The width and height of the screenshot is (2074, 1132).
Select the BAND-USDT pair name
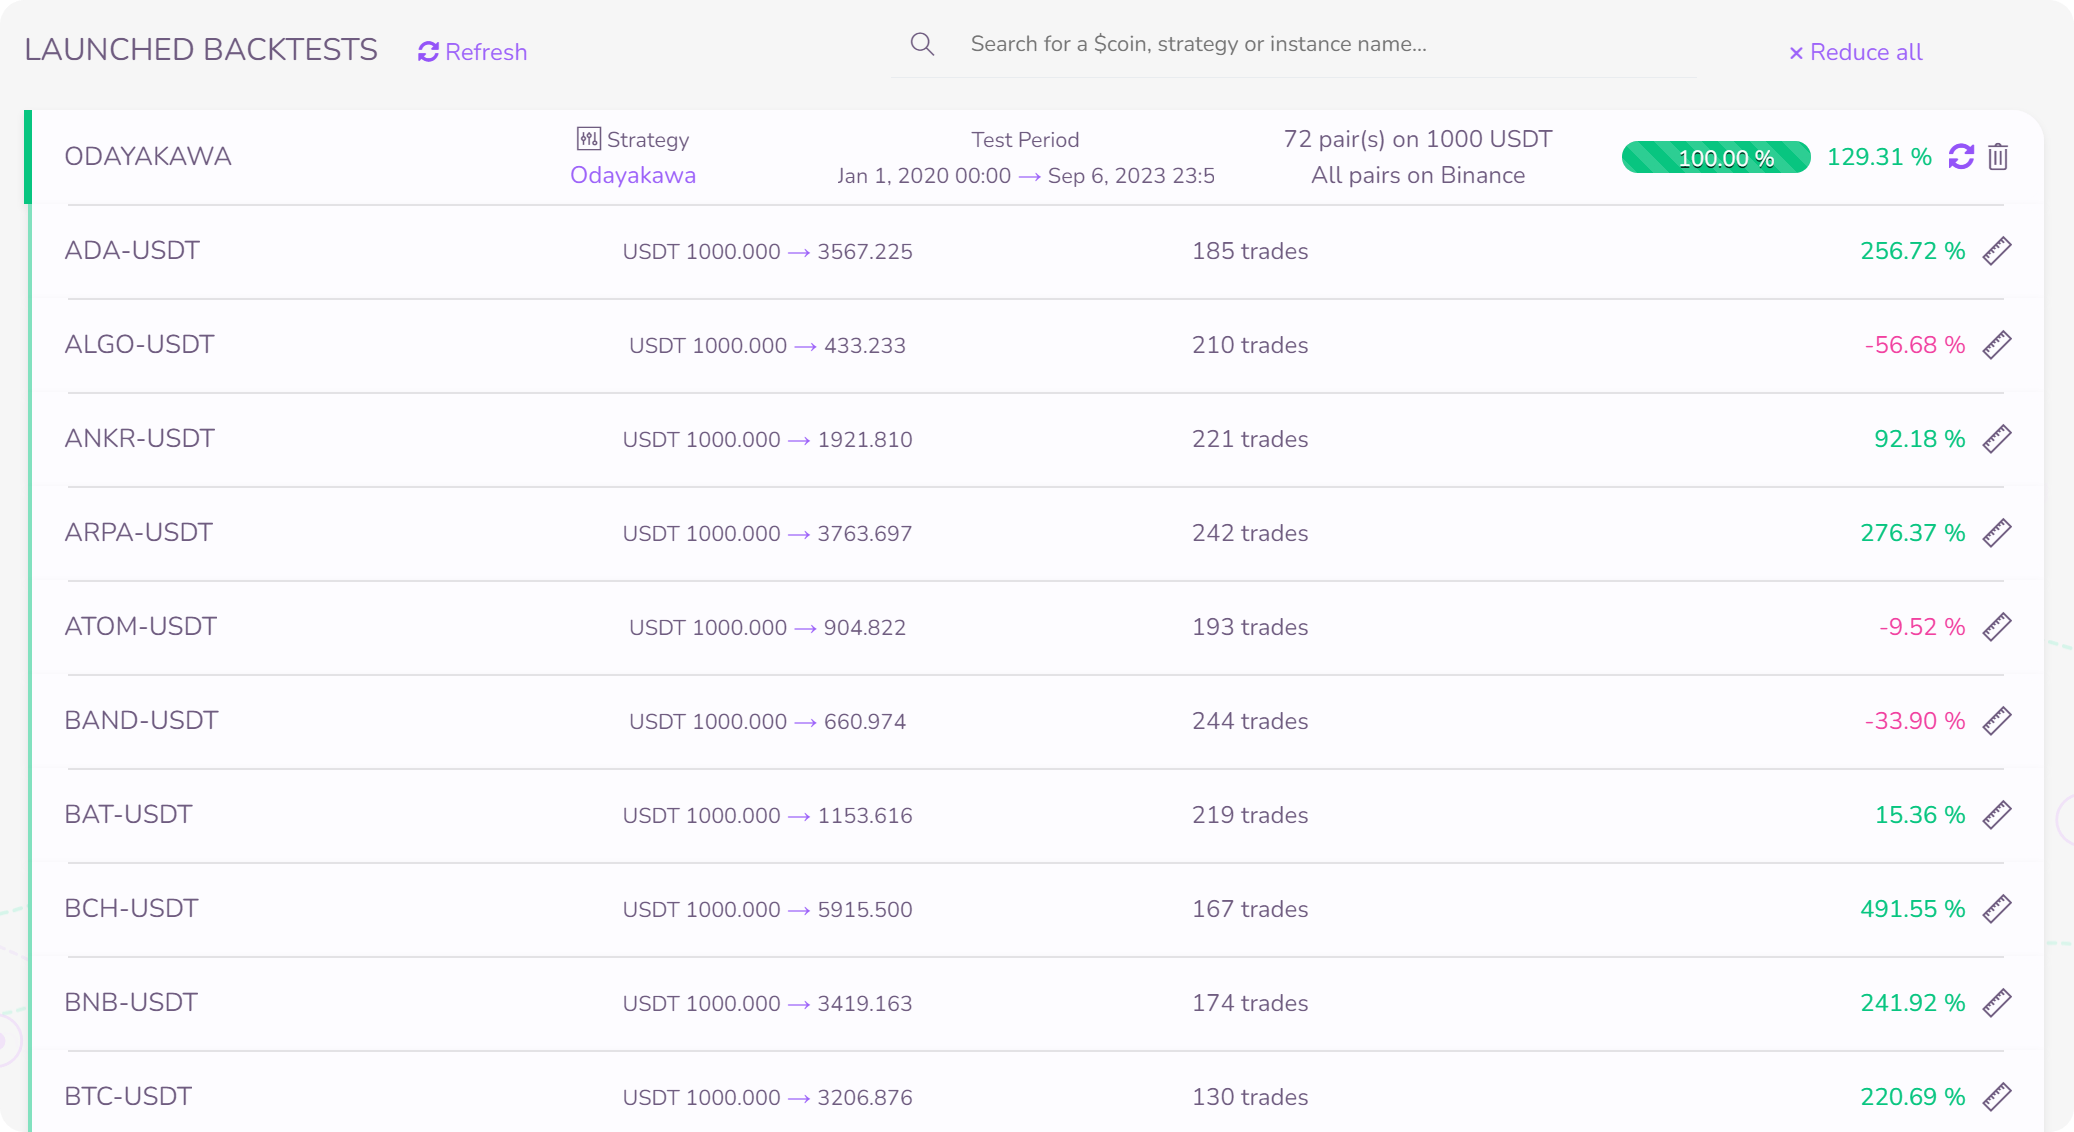click(x=141, y=721)
